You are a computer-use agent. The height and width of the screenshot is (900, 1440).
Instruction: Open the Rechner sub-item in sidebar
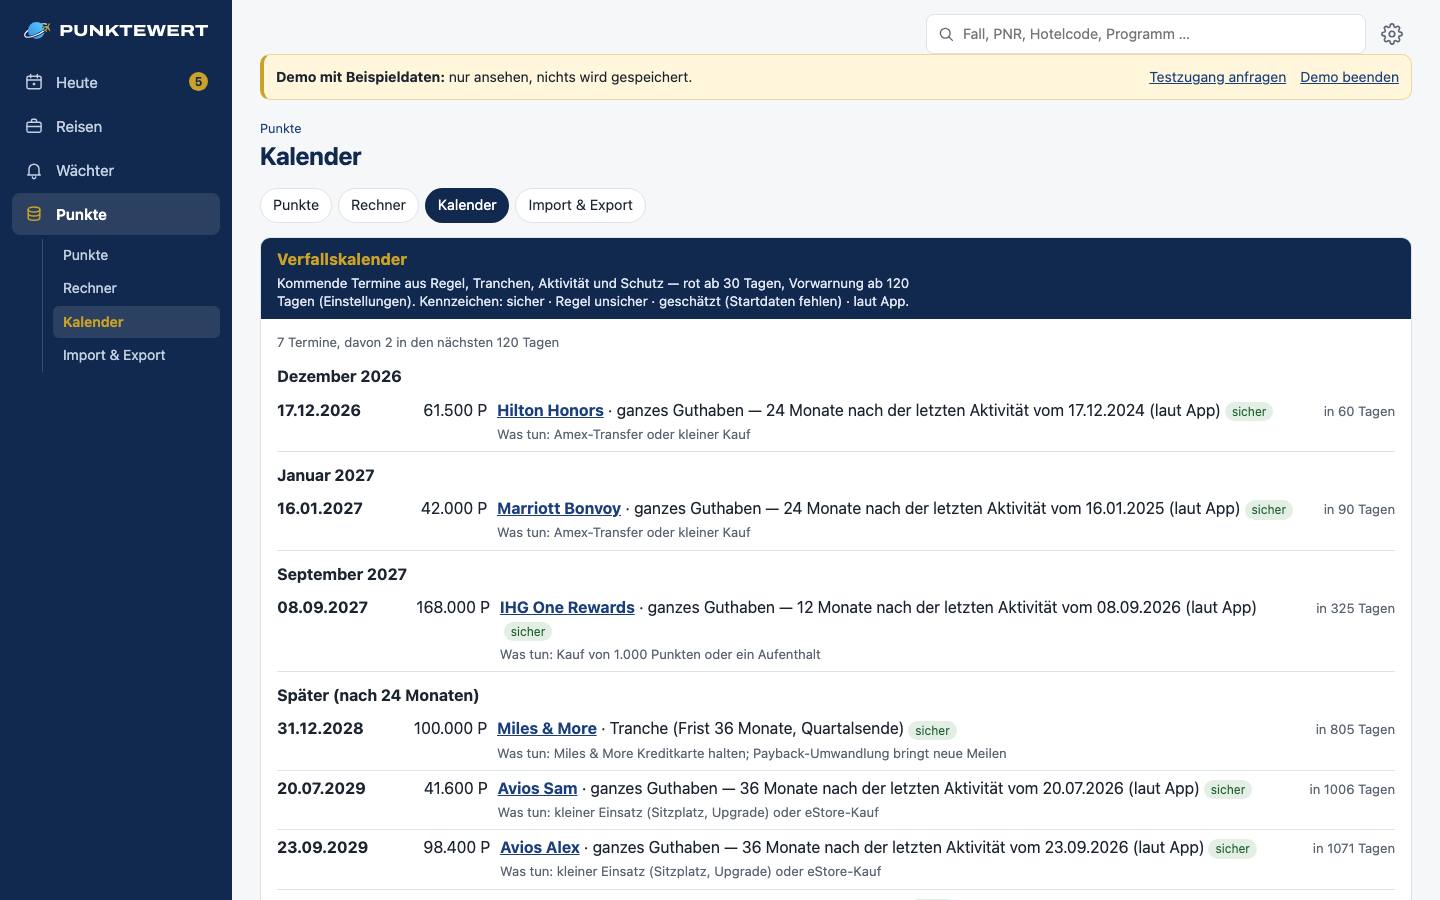pos(136,288)
